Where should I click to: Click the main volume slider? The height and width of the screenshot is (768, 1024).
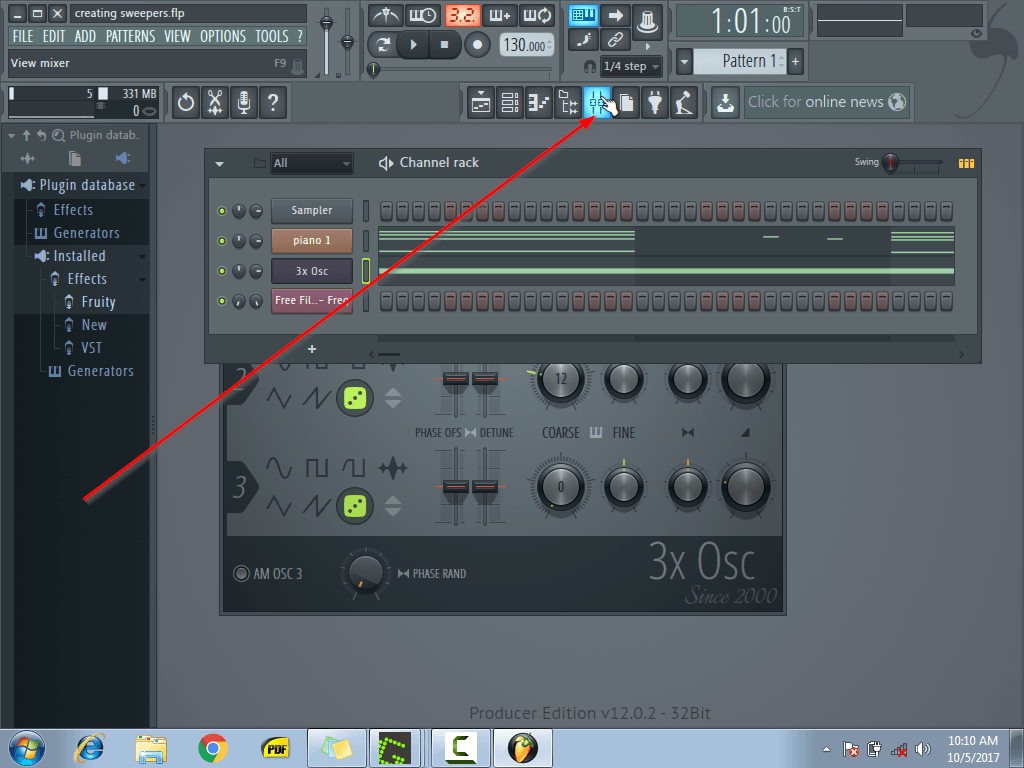(x=326, y=42)
